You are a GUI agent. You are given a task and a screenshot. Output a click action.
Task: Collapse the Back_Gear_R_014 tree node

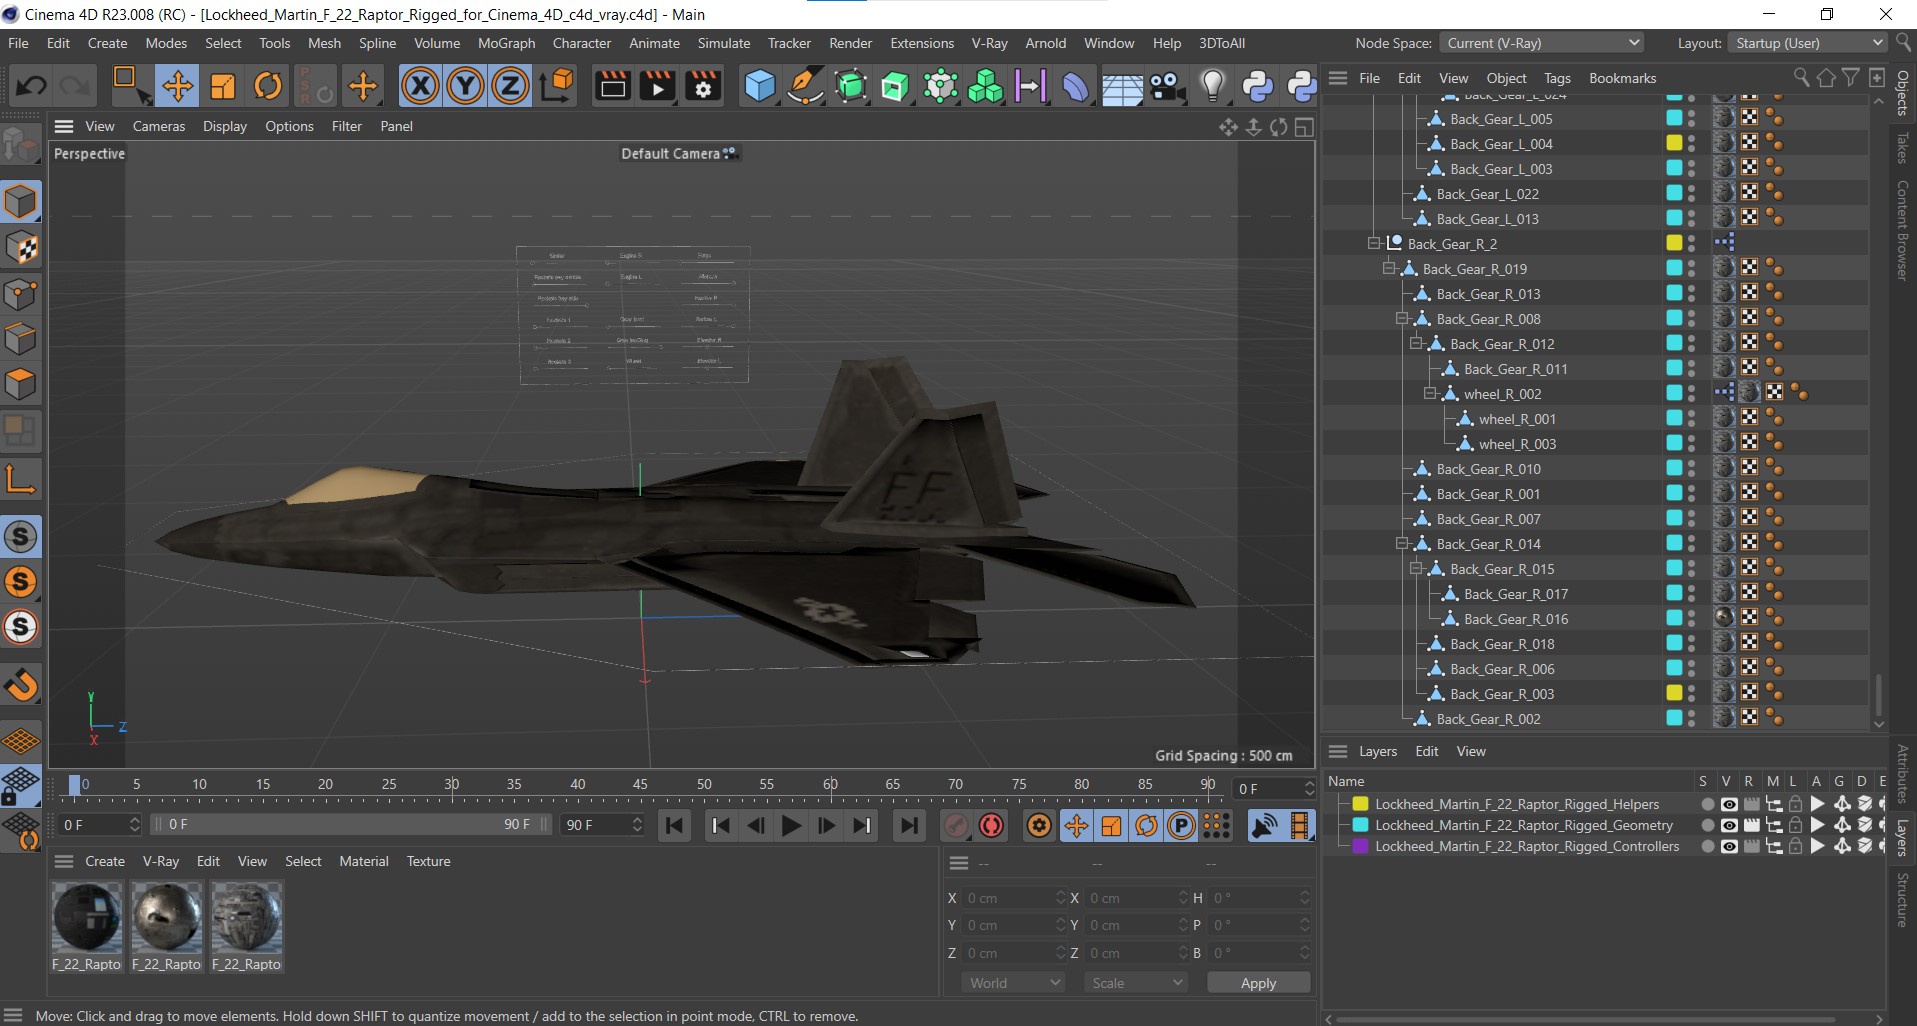[1402, 543]
